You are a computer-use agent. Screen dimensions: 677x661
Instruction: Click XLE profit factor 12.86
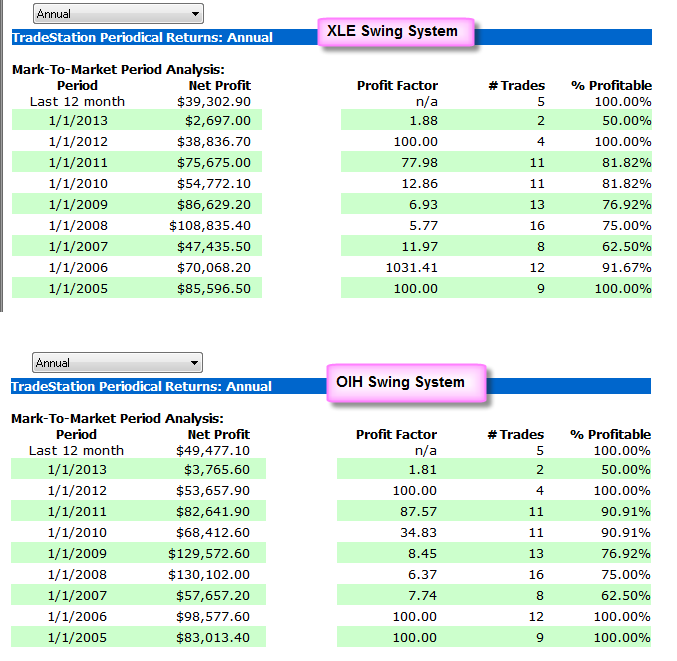tap(420, 184)
